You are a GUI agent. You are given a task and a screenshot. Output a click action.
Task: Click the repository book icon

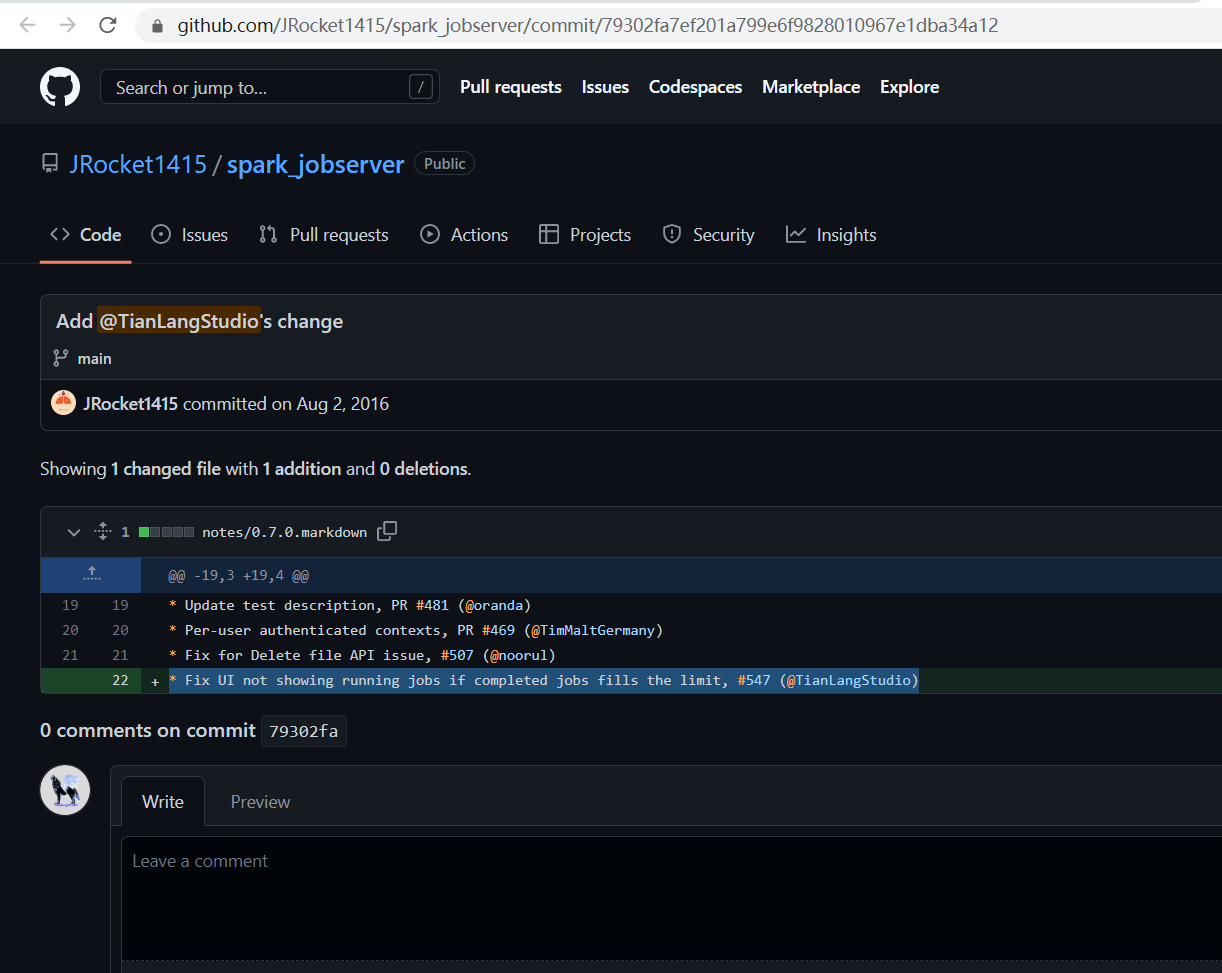click(50, 164)
